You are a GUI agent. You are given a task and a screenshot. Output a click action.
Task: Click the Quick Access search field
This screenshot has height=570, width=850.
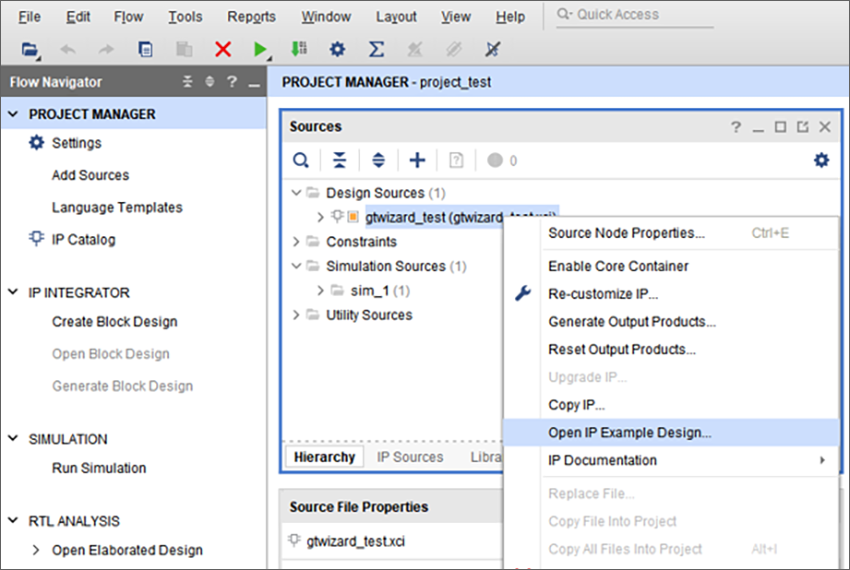pyautogui.click(x=635, y=15)
